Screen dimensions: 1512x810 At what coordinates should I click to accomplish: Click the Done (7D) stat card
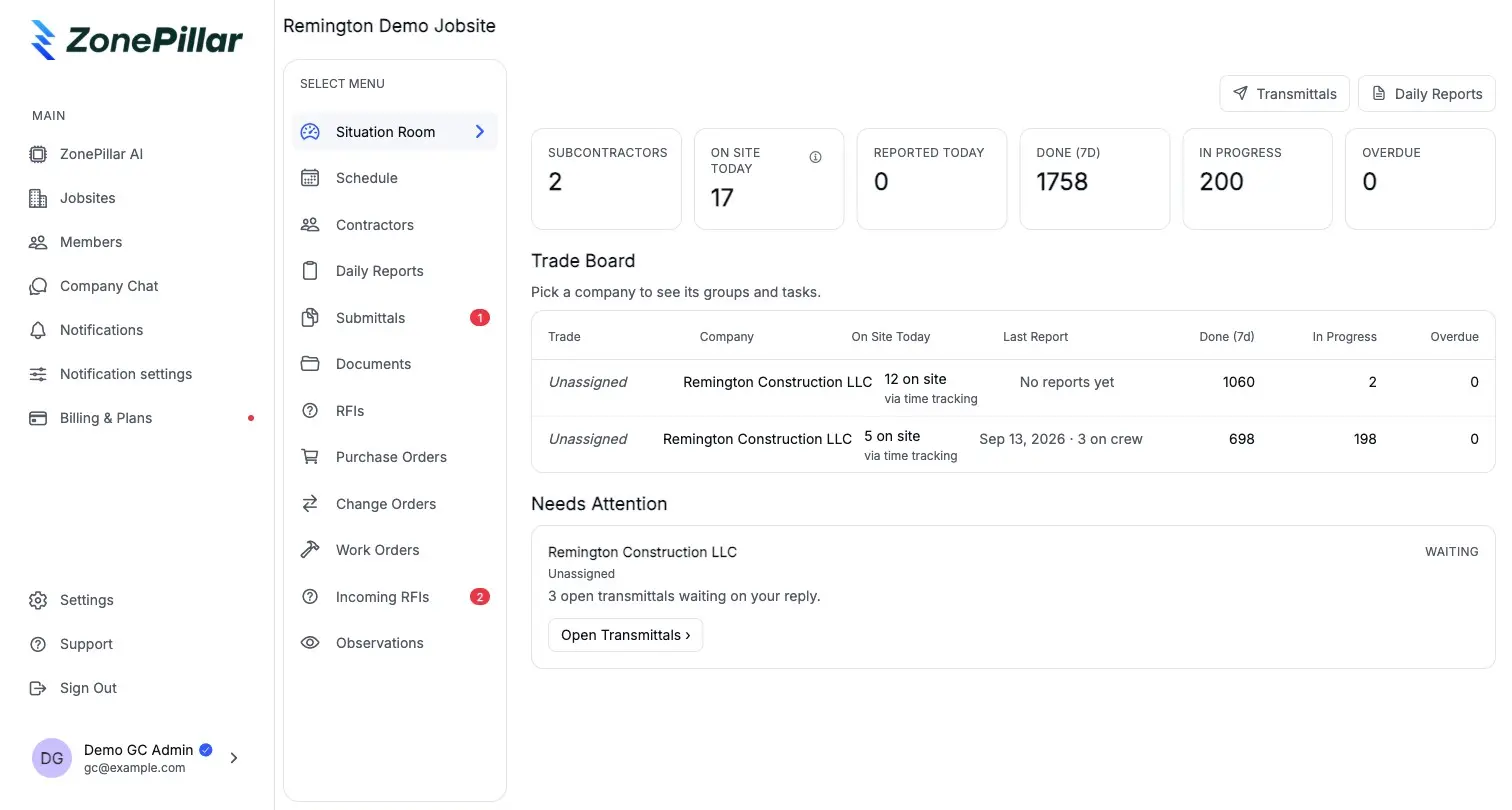[1095, 179]
